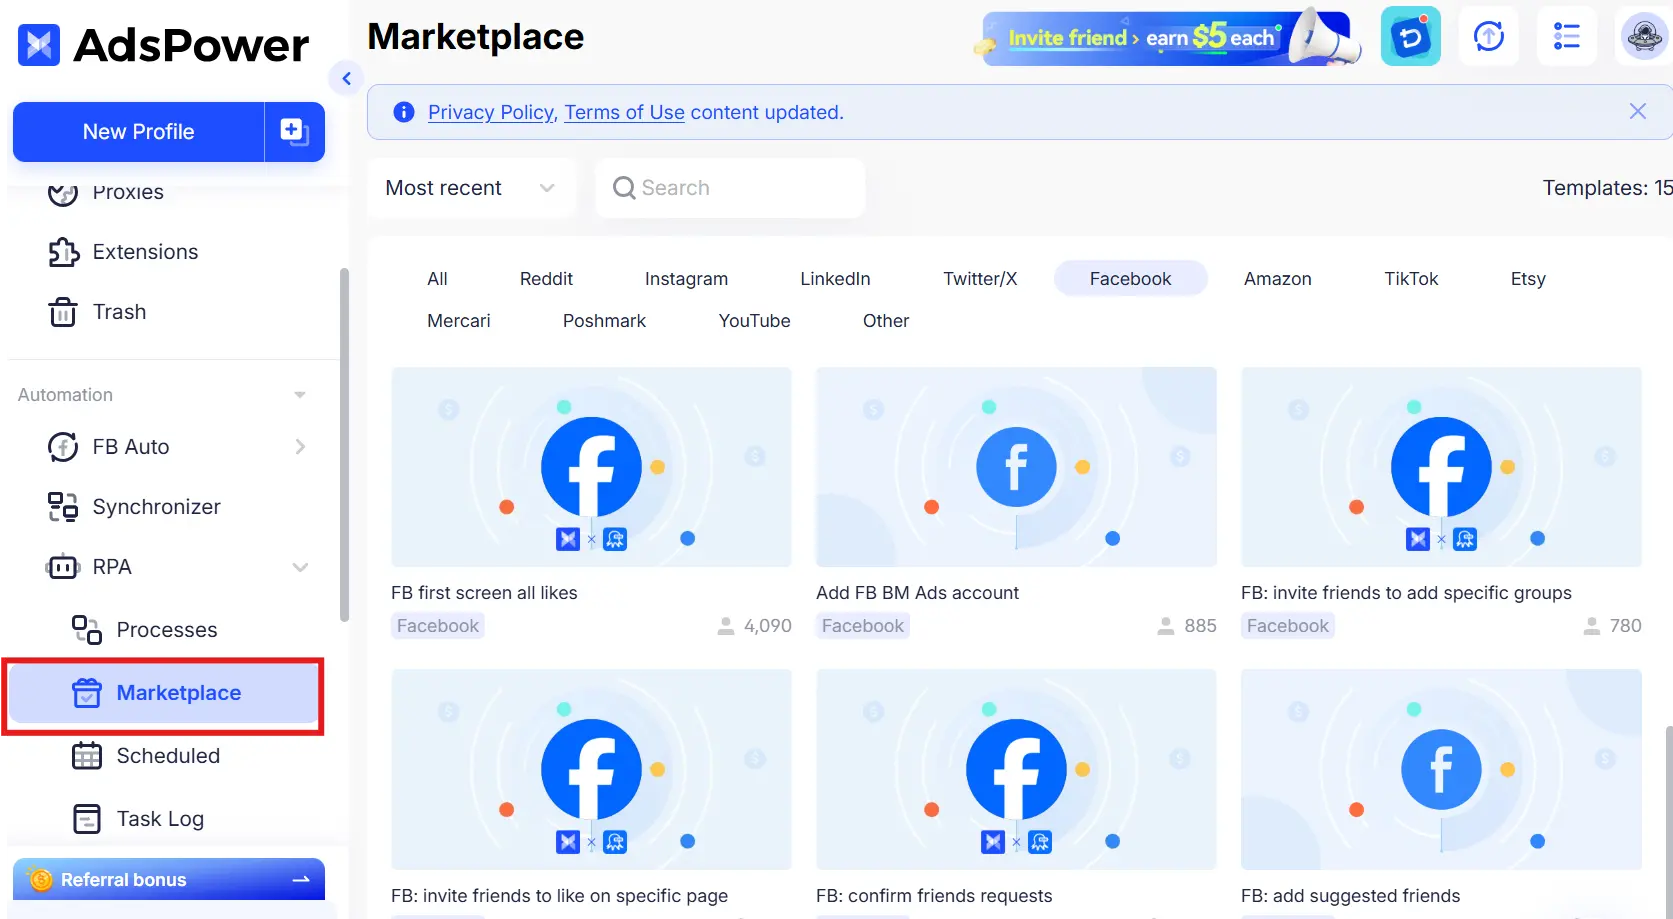Viewport: 1673px width, 919px height.
Task: Click the Scheduled calendar icon
Action: coord(87,756)
